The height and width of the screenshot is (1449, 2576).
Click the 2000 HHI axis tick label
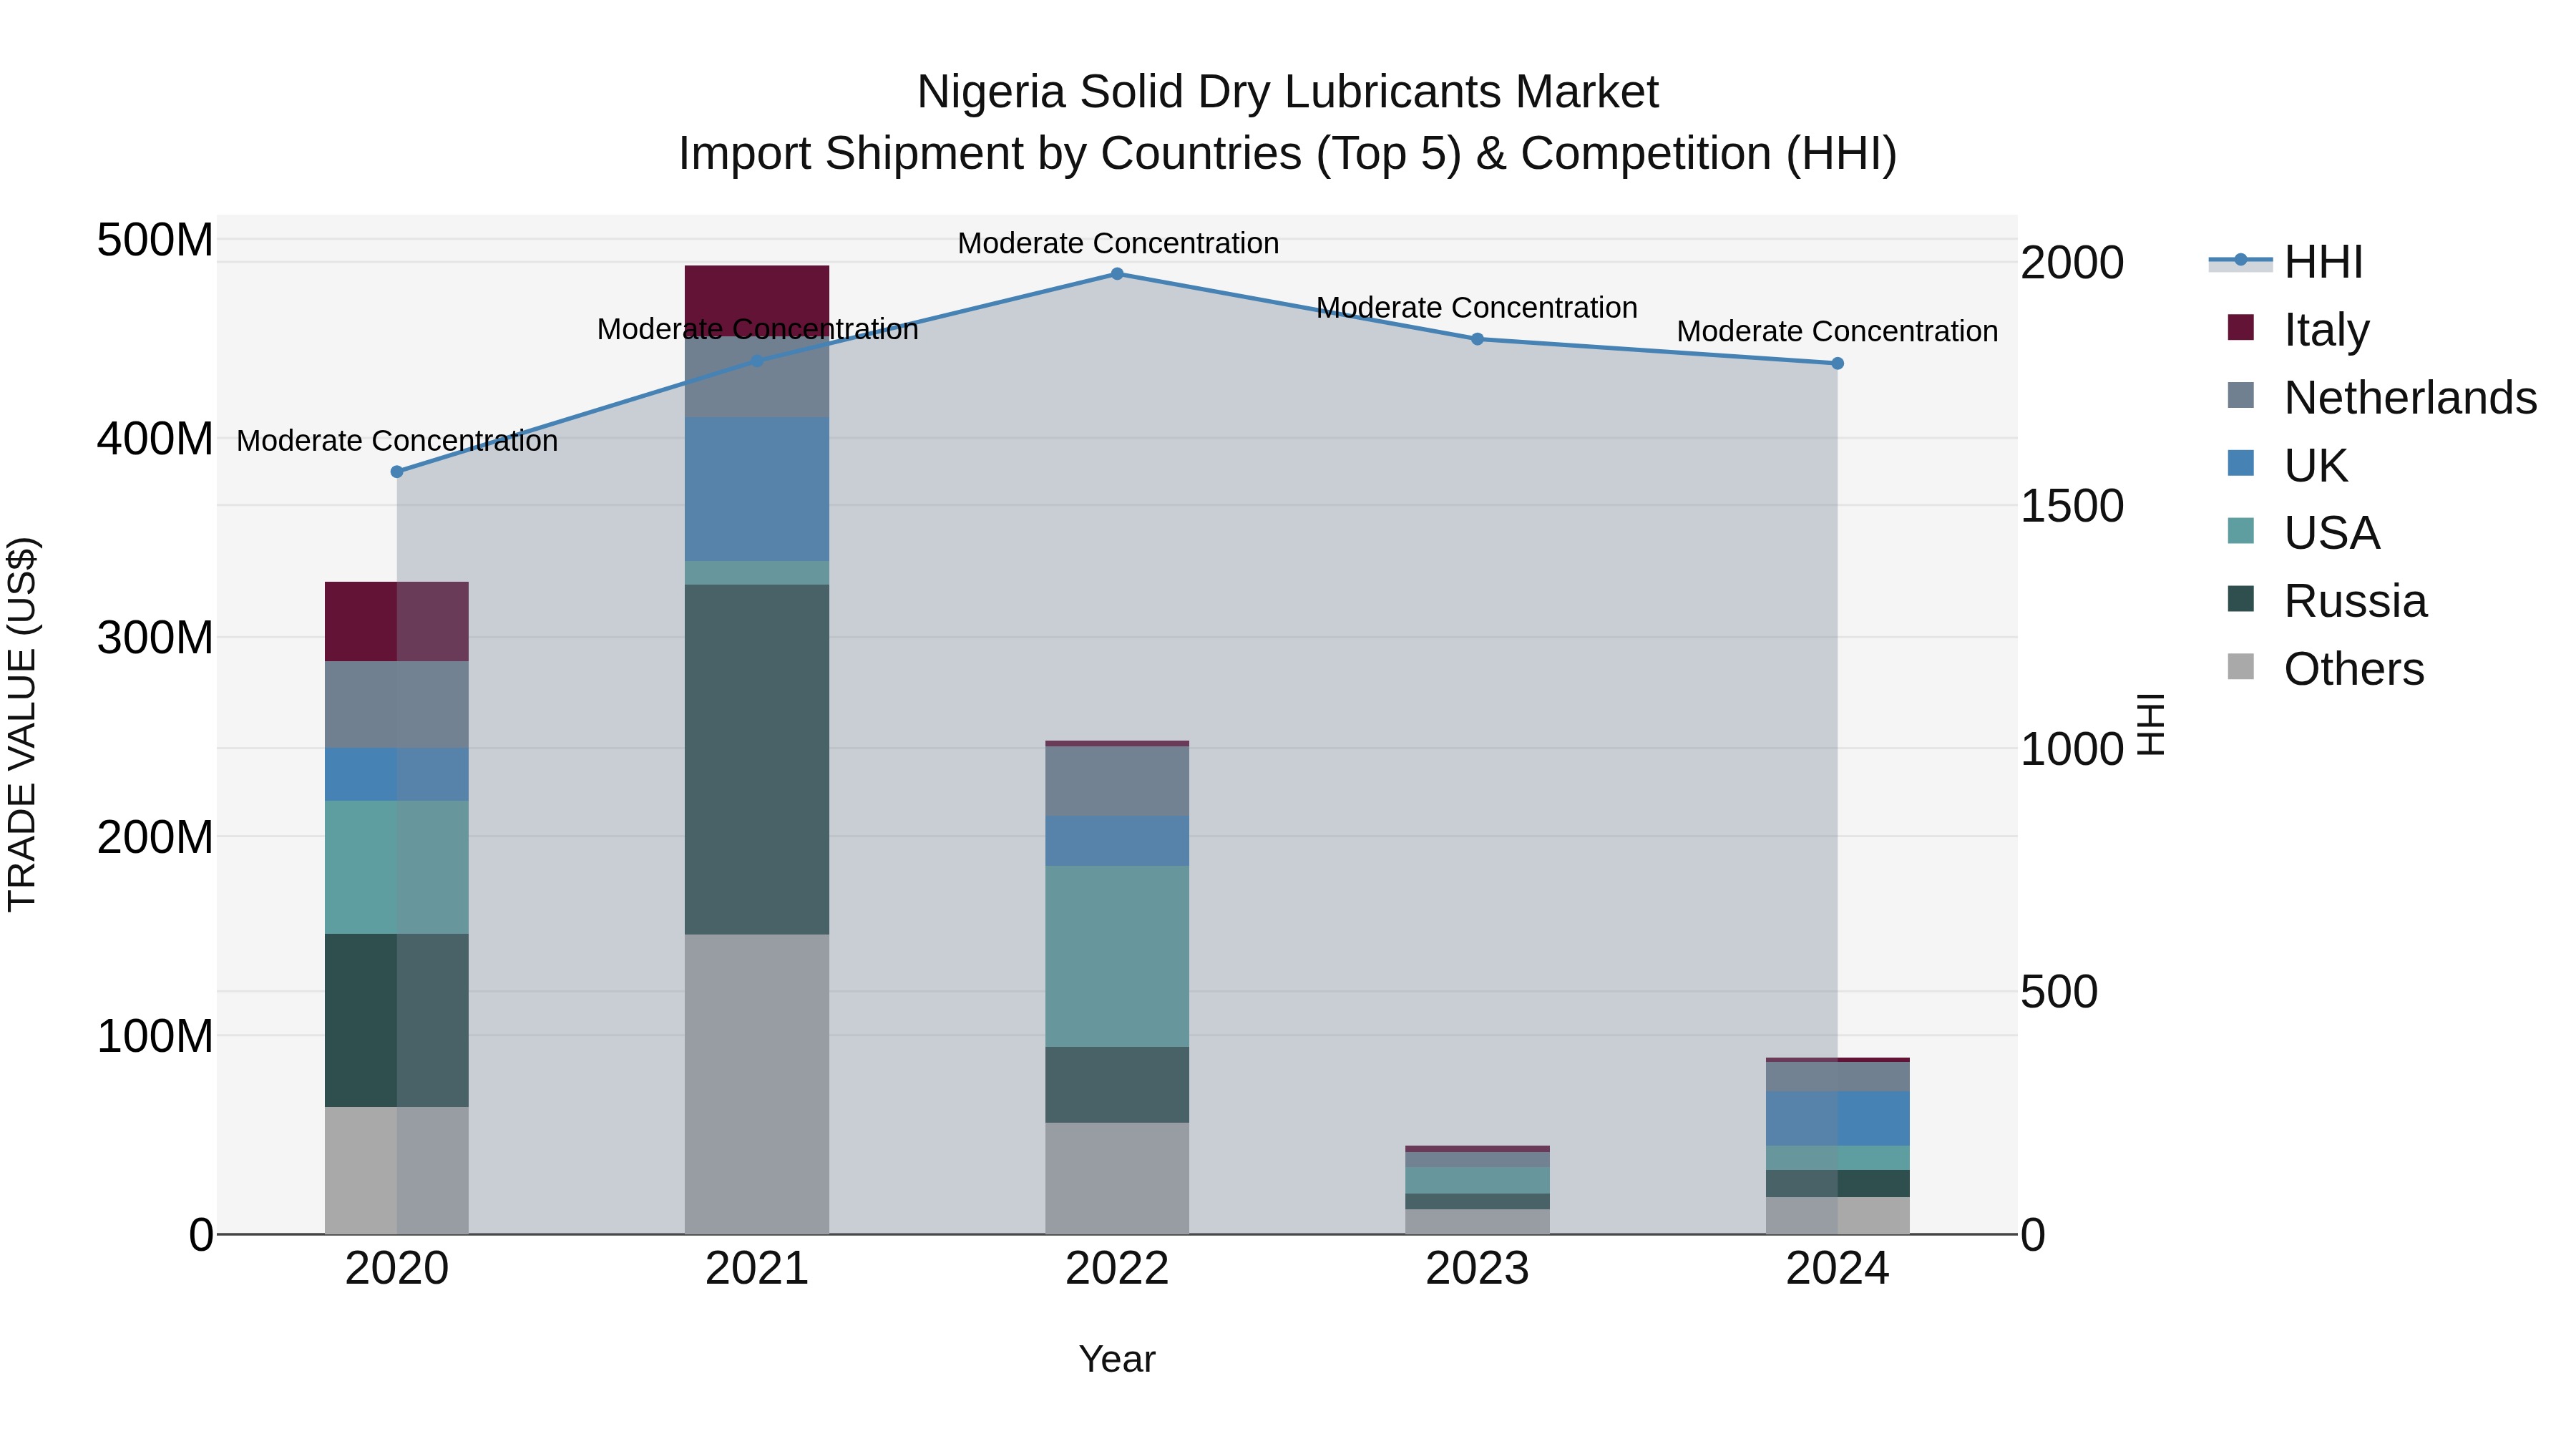2072,263
